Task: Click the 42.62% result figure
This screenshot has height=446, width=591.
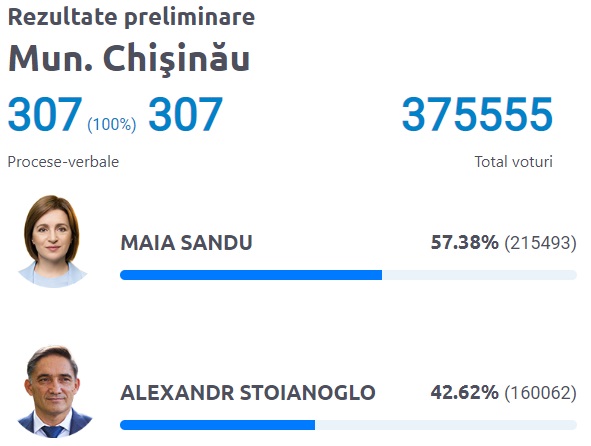Action: coord(464,392)
